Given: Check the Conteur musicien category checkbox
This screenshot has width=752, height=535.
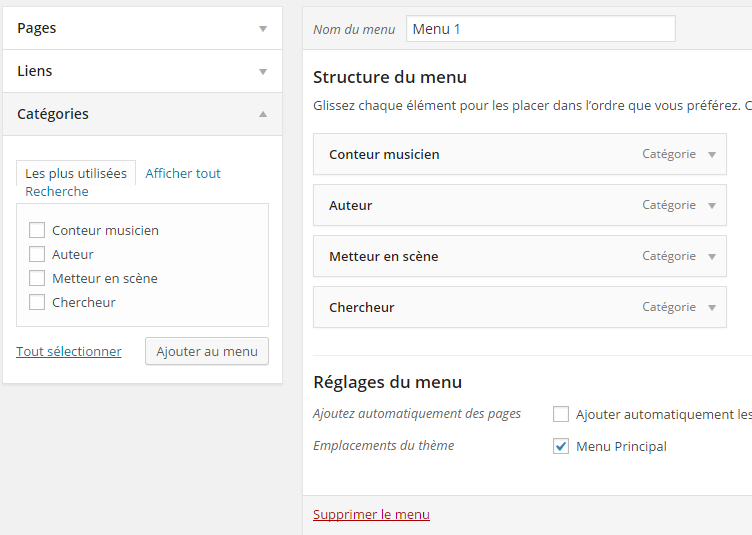Looking at the screenshot, I should pyautogui.click(x=37, y=230).
